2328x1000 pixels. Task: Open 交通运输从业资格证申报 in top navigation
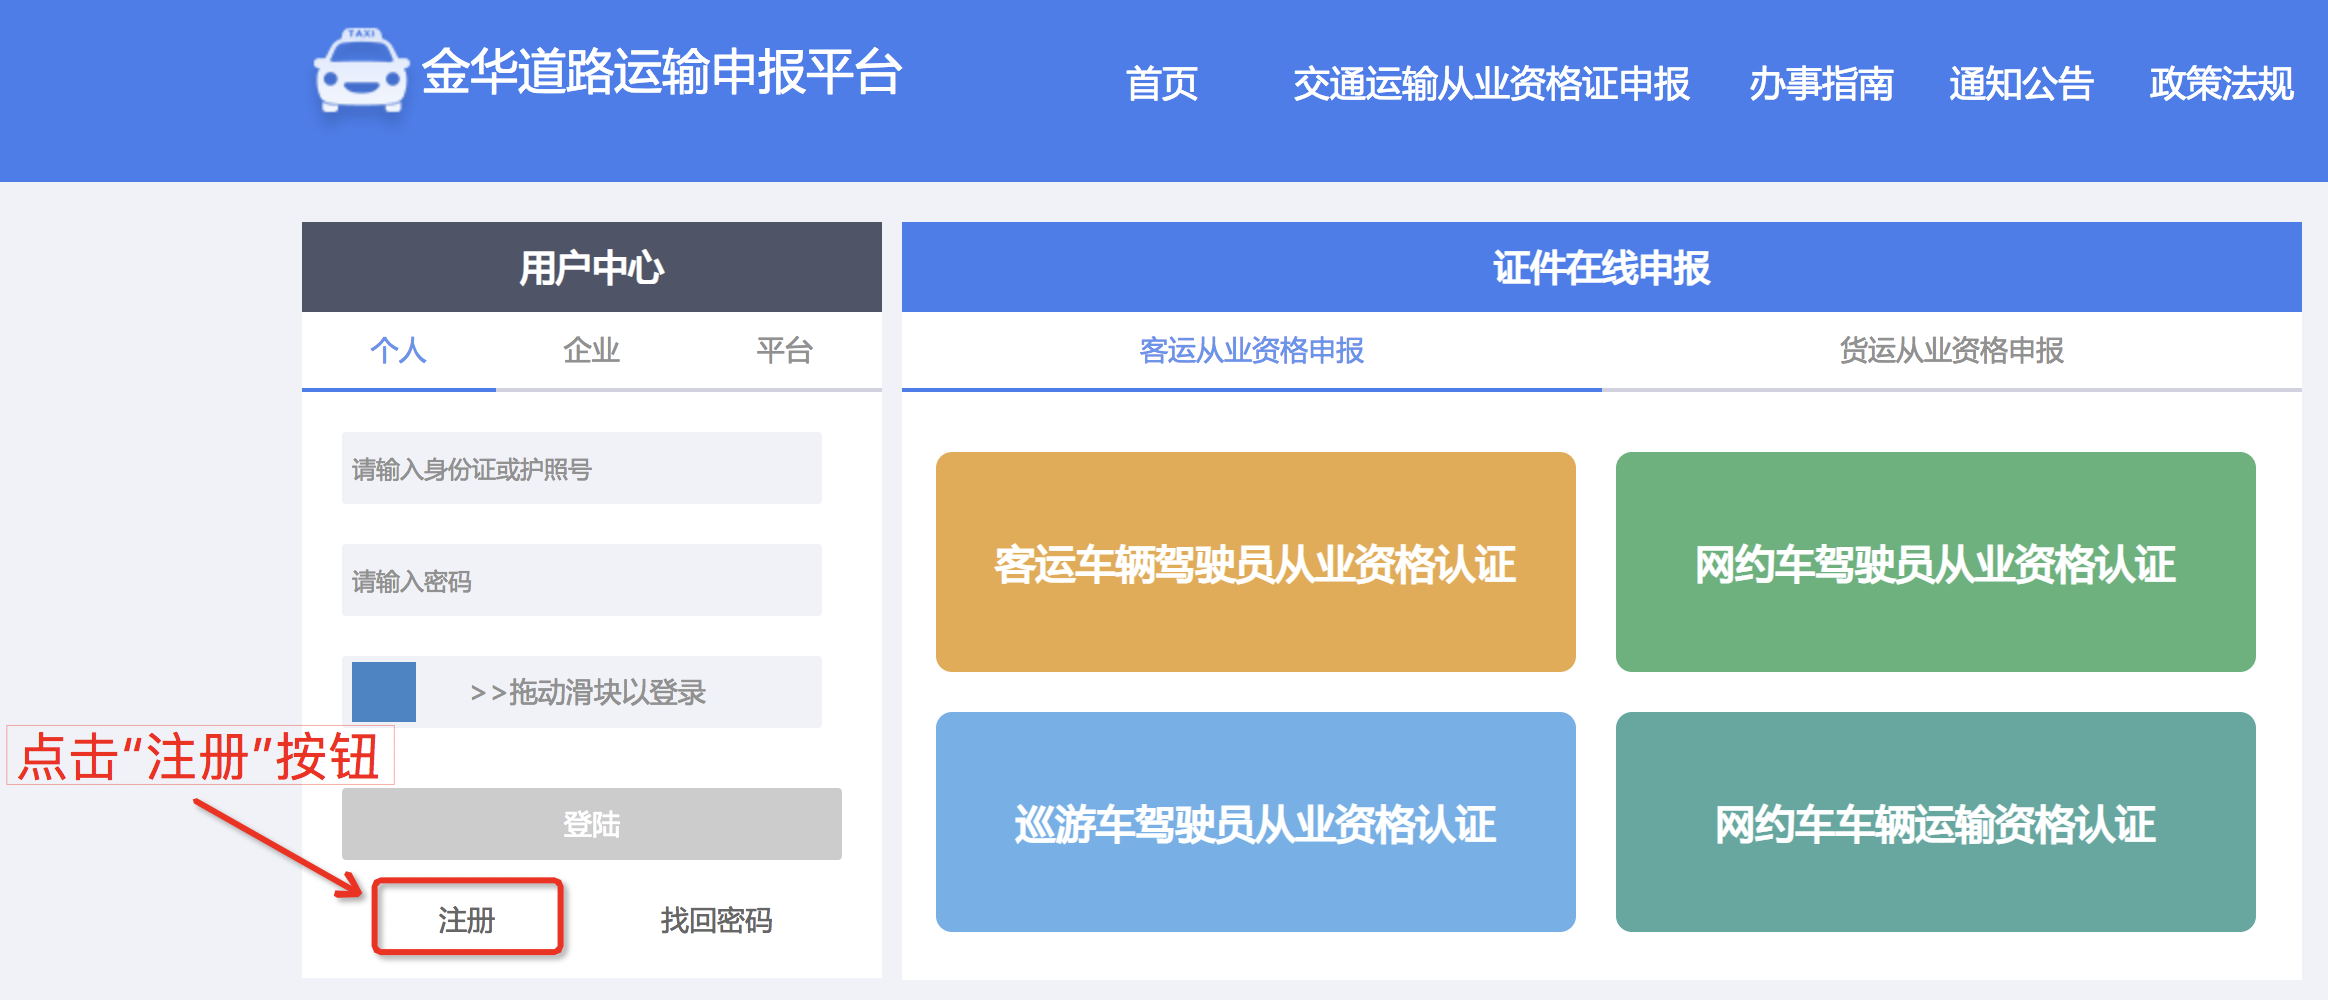pos(1491,84)
